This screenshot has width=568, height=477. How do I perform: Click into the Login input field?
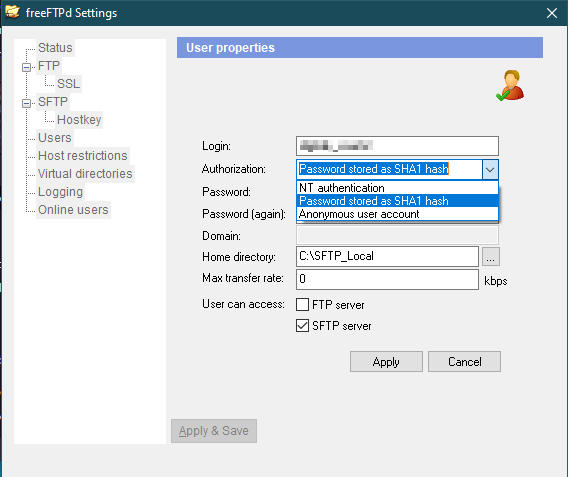(397, 146)
